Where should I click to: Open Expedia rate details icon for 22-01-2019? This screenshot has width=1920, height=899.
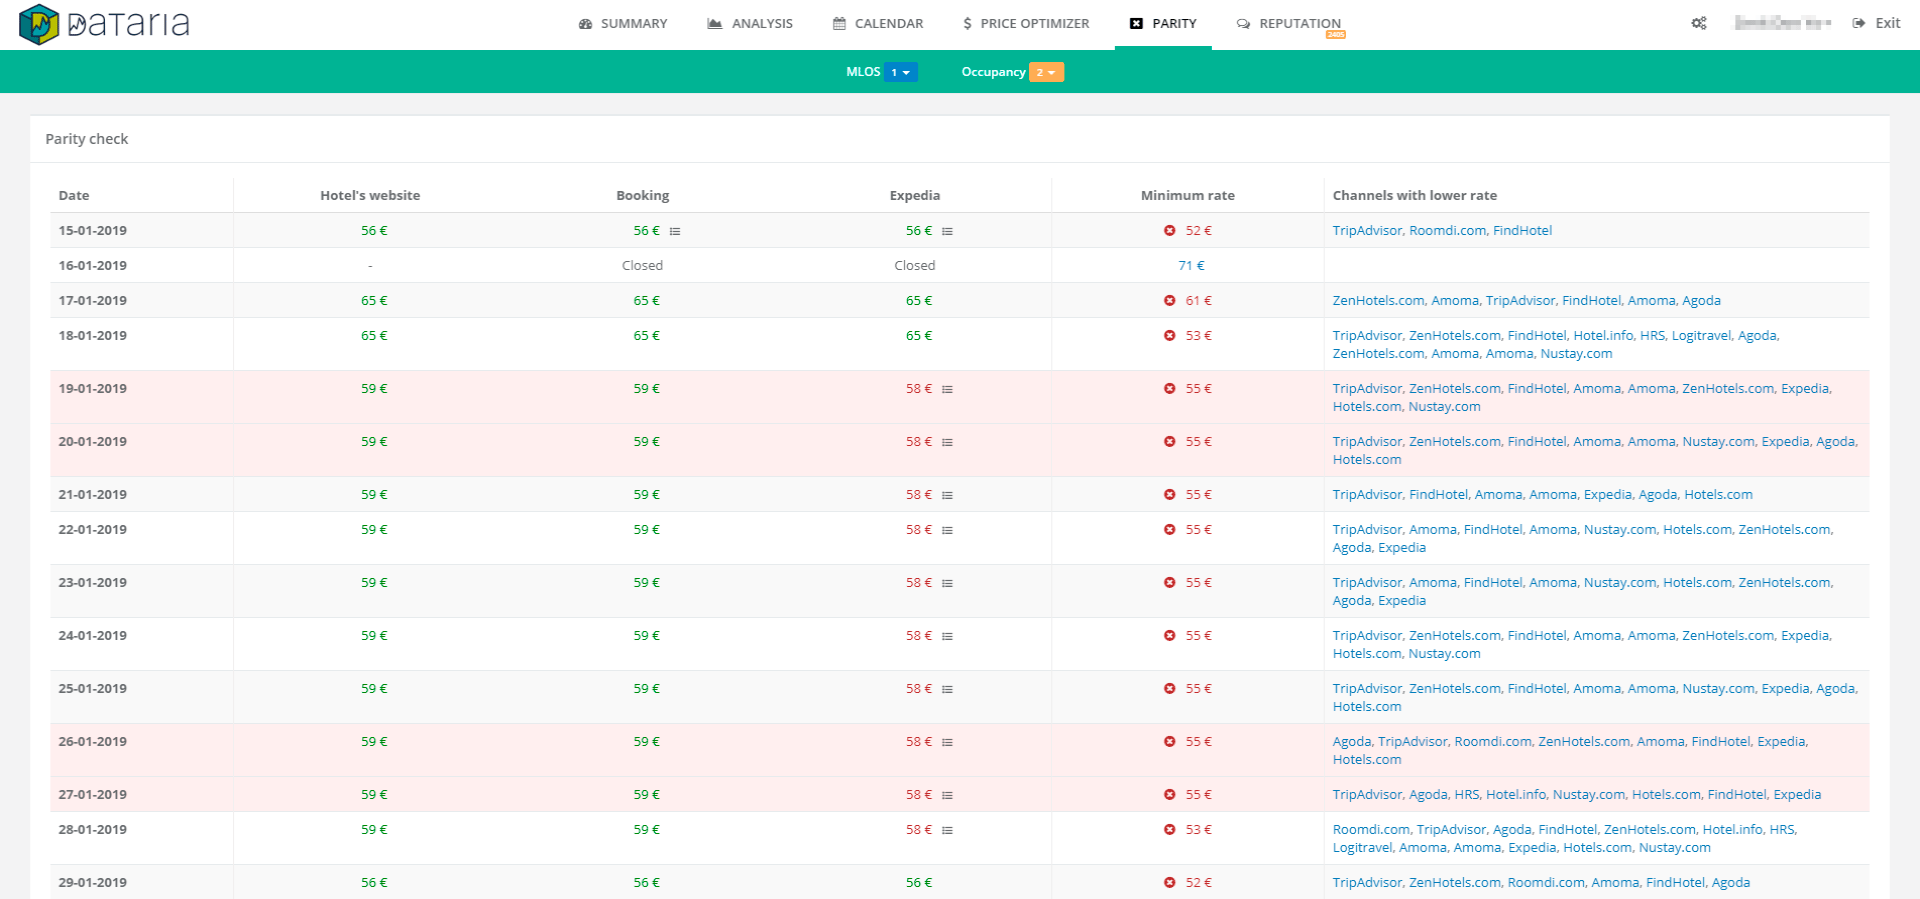pyautogui.click(x=947, y=530)
